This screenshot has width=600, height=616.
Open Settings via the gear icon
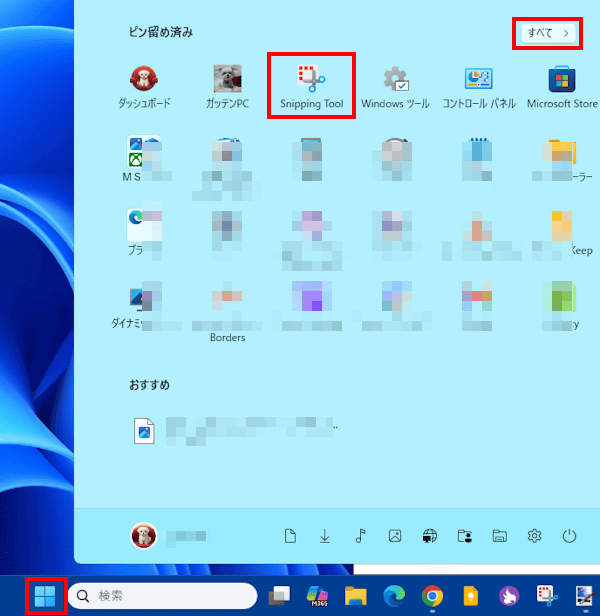(x=534, y=536)
